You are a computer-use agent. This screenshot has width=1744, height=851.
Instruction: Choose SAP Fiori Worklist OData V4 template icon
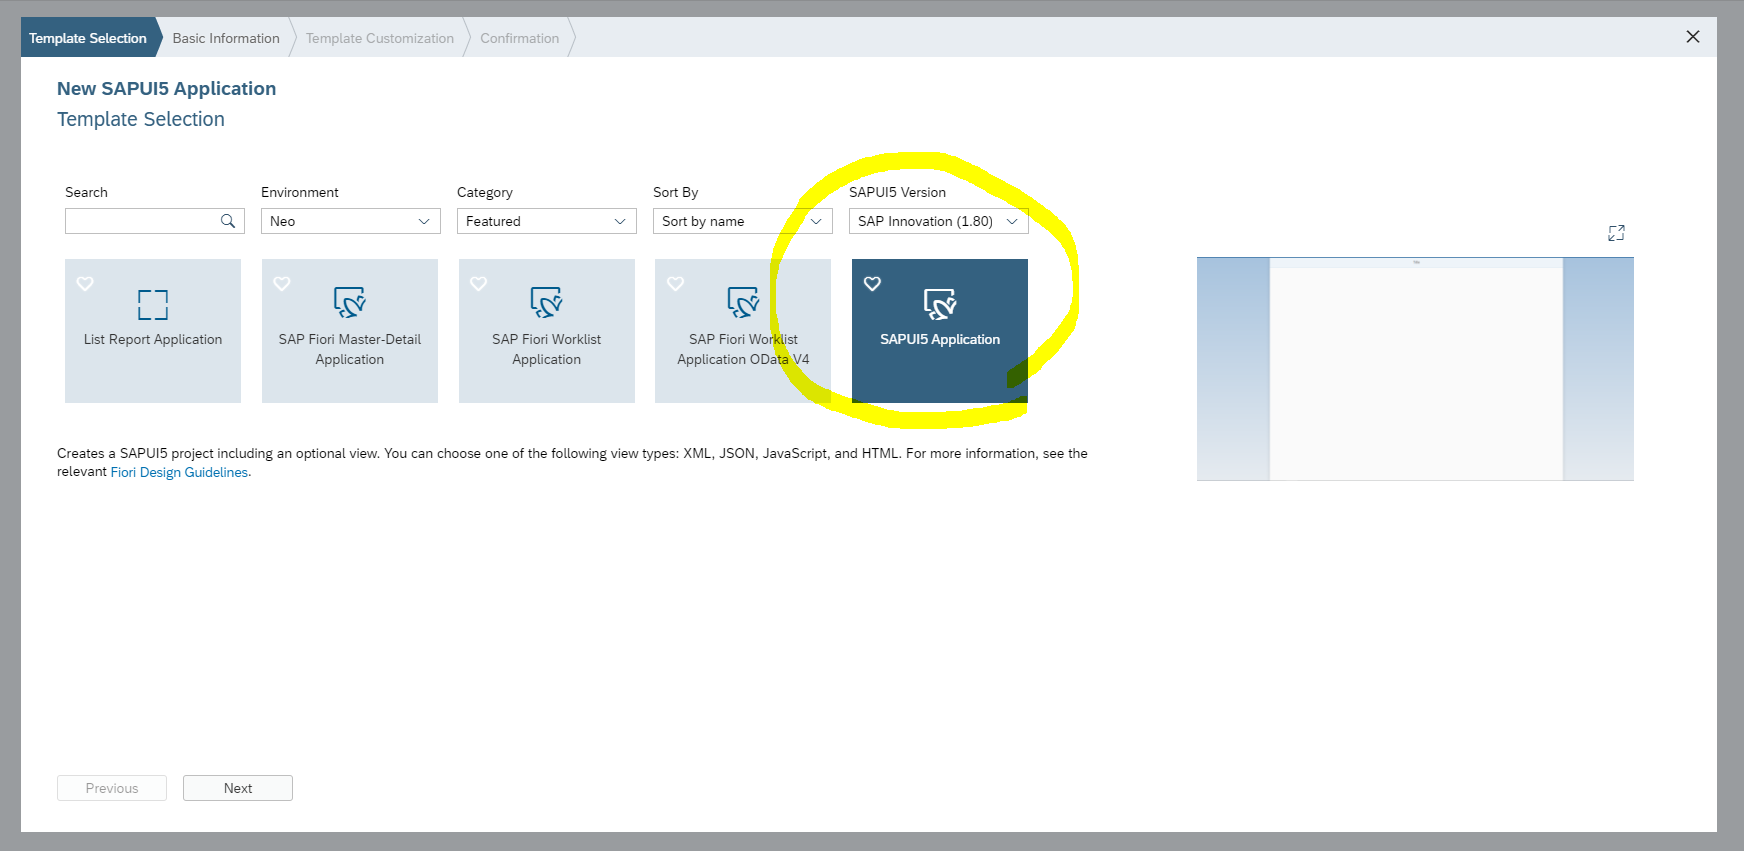(743, 303)
